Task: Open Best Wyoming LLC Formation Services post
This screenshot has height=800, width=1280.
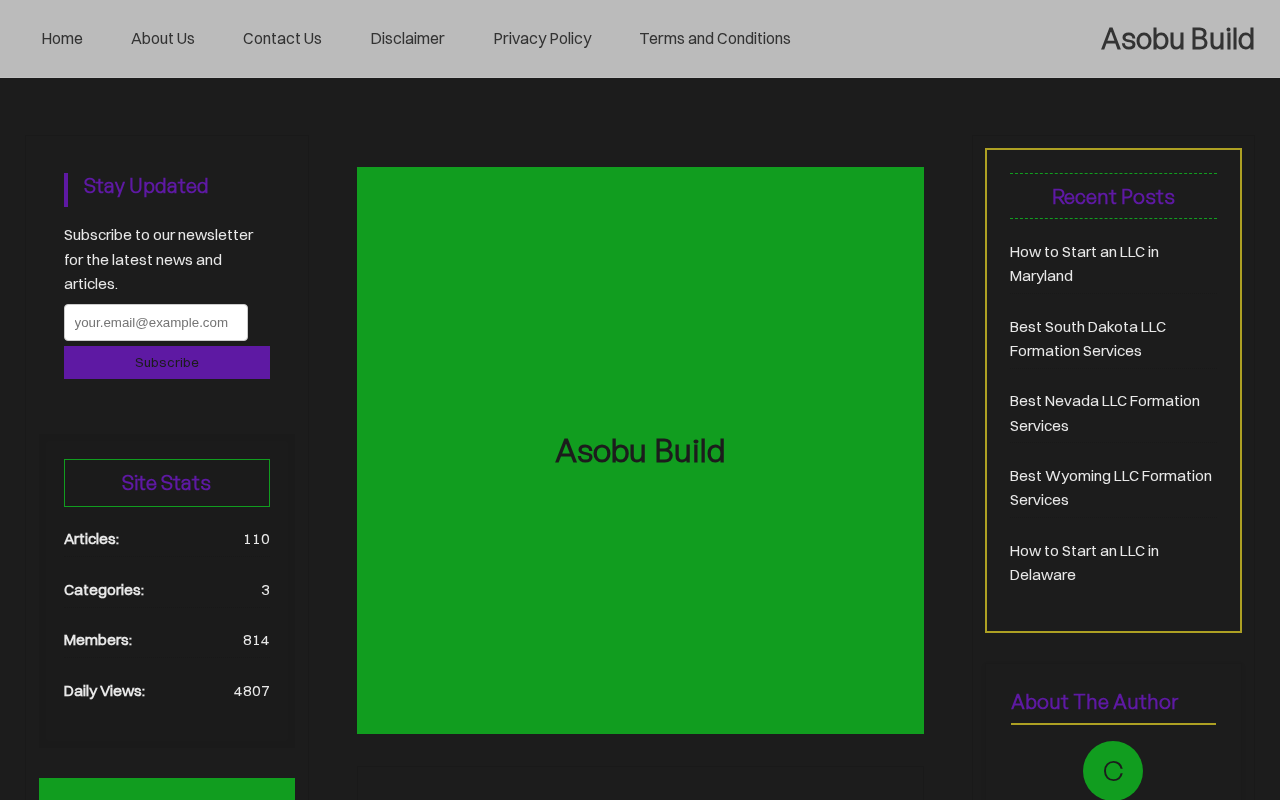Action: [x=1111, y=488]
